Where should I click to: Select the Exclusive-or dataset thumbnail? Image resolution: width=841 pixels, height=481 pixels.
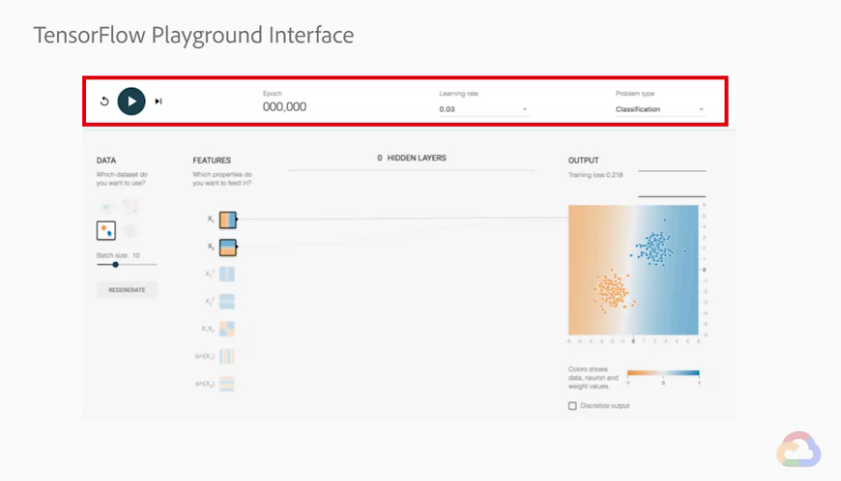click(130, 206)
